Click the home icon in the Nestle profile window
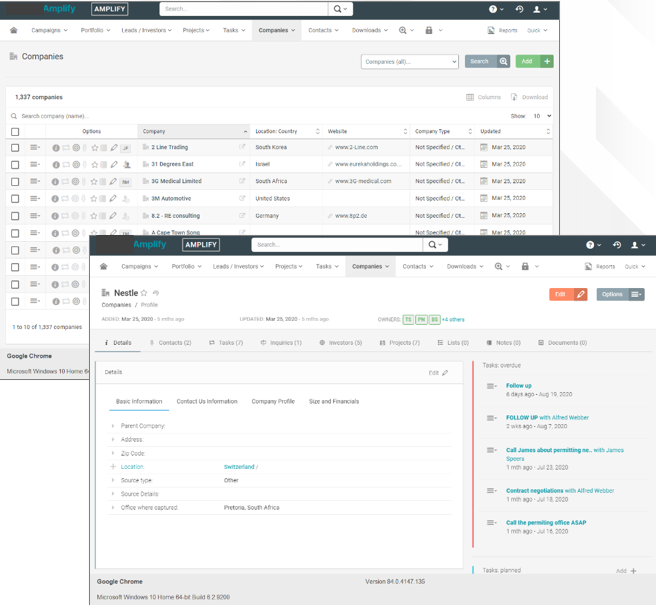Image resolution: width=656 pixels, height=605 pixels. tap(104, 267)
